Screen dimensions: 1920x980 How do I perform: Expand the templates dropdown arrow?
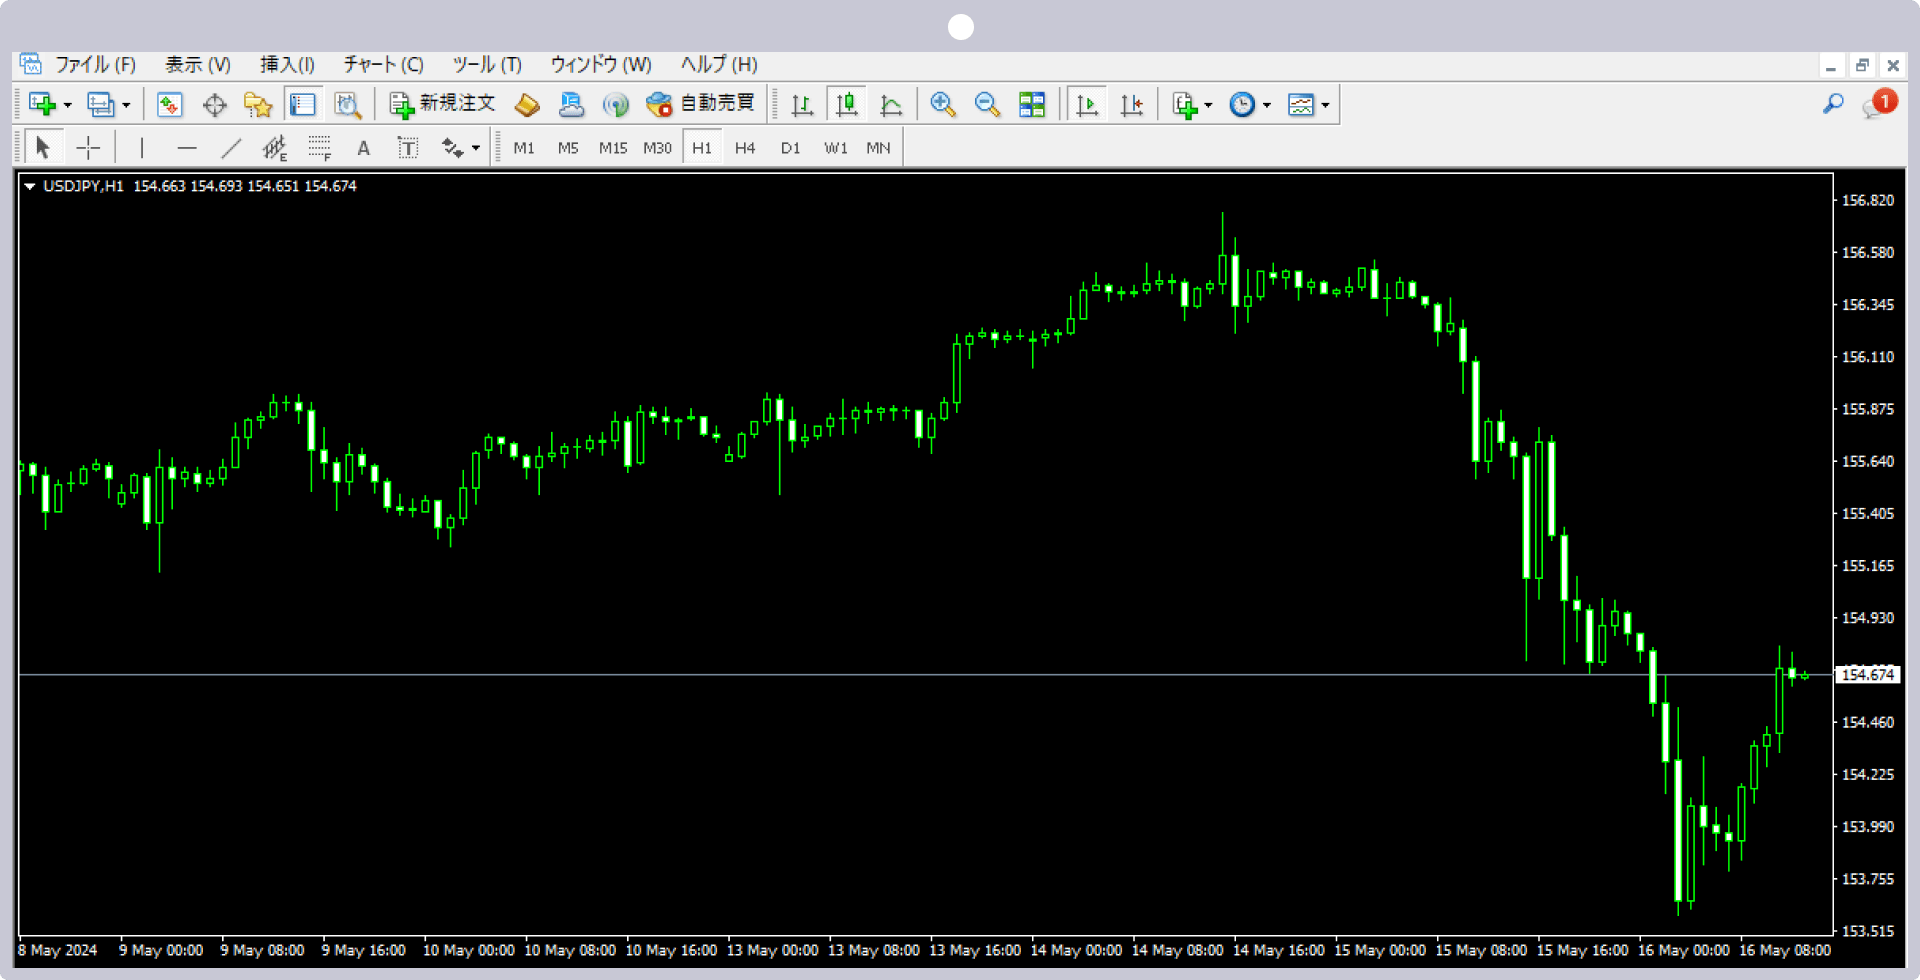pos(1325,105)
